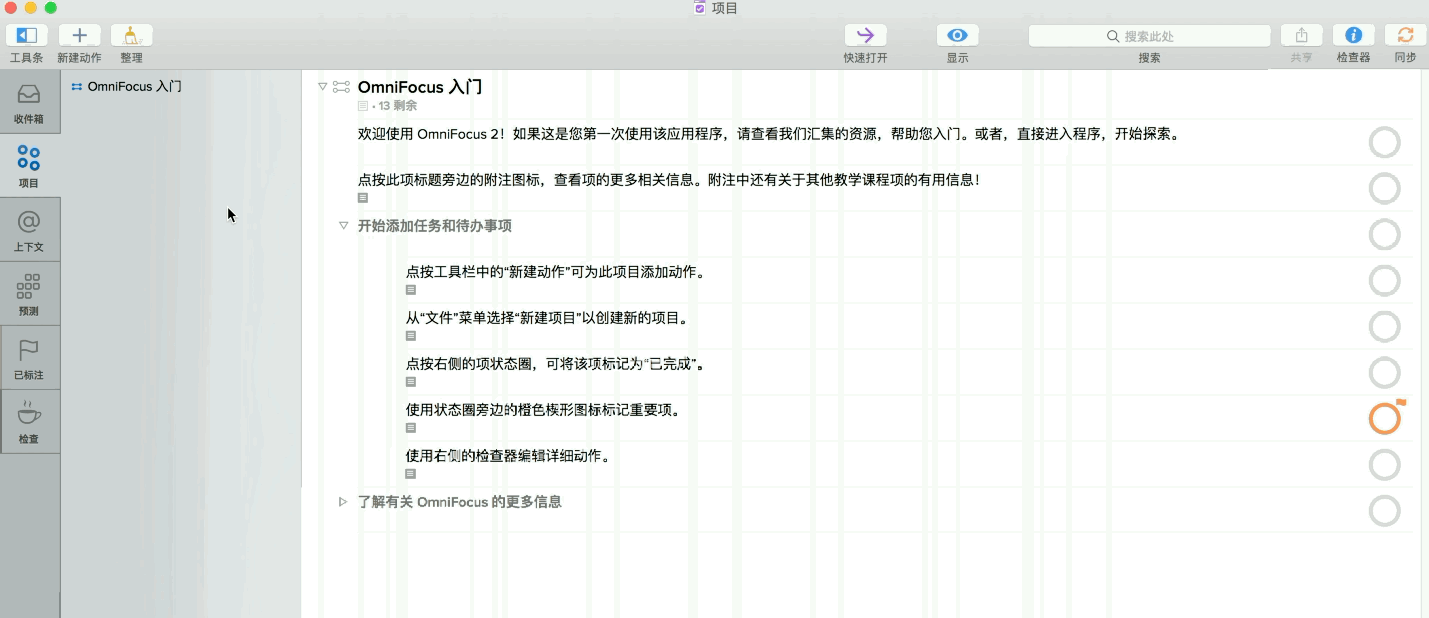Collapse the OmniFocus 入门 project triangle
1429x618 pixels.
323,87
